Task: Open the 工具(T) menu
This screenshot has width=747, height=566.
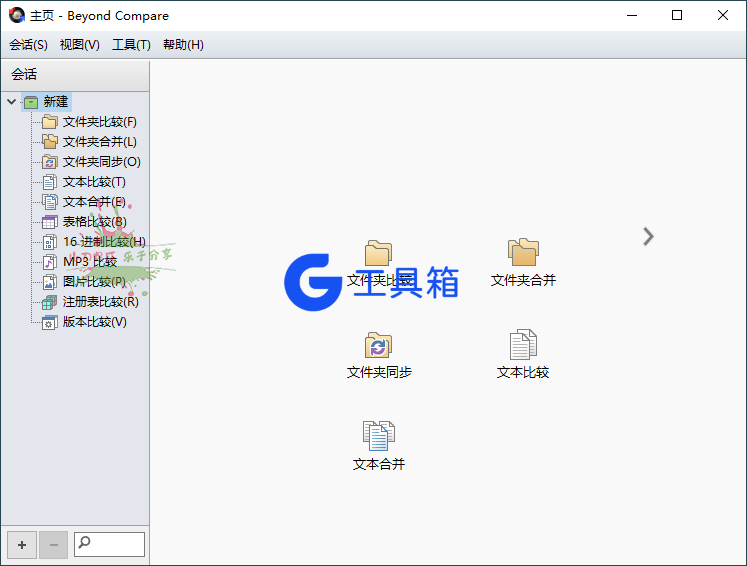Action: (x=131, y=45)
